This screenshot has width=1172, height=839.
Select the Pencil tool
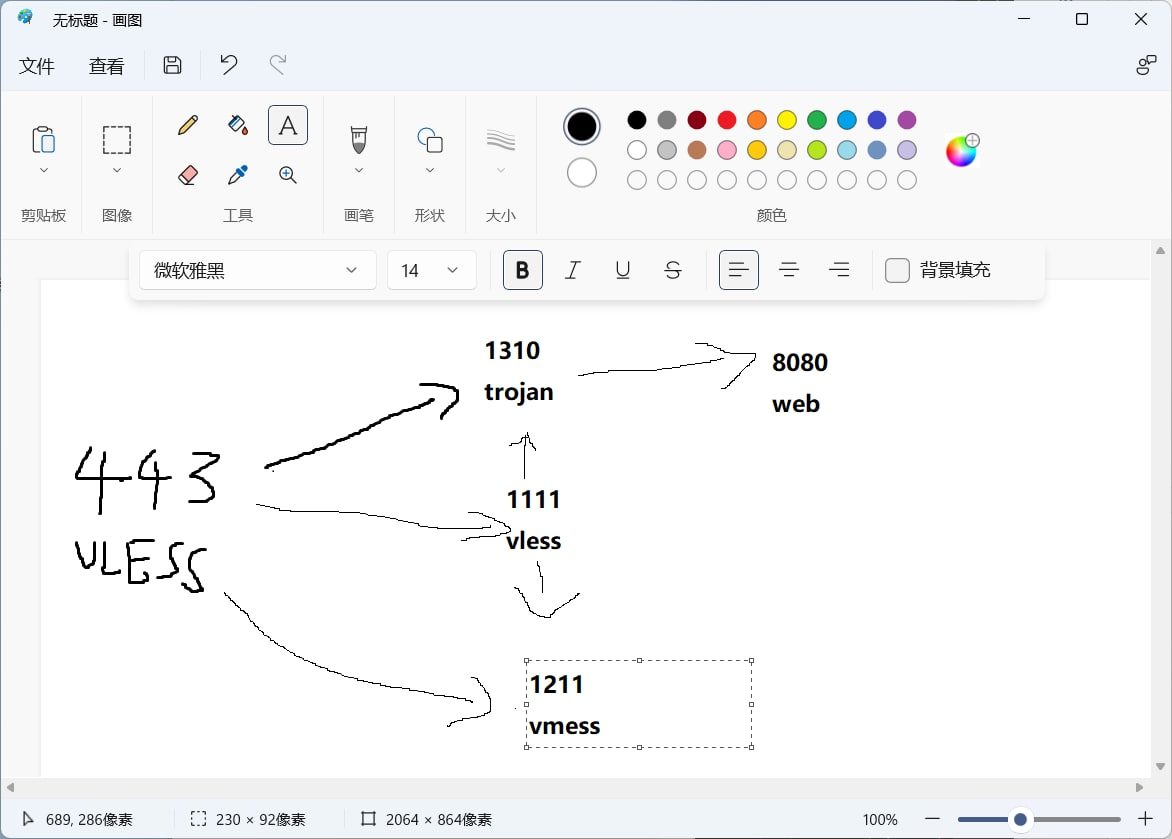click(188, 125)
